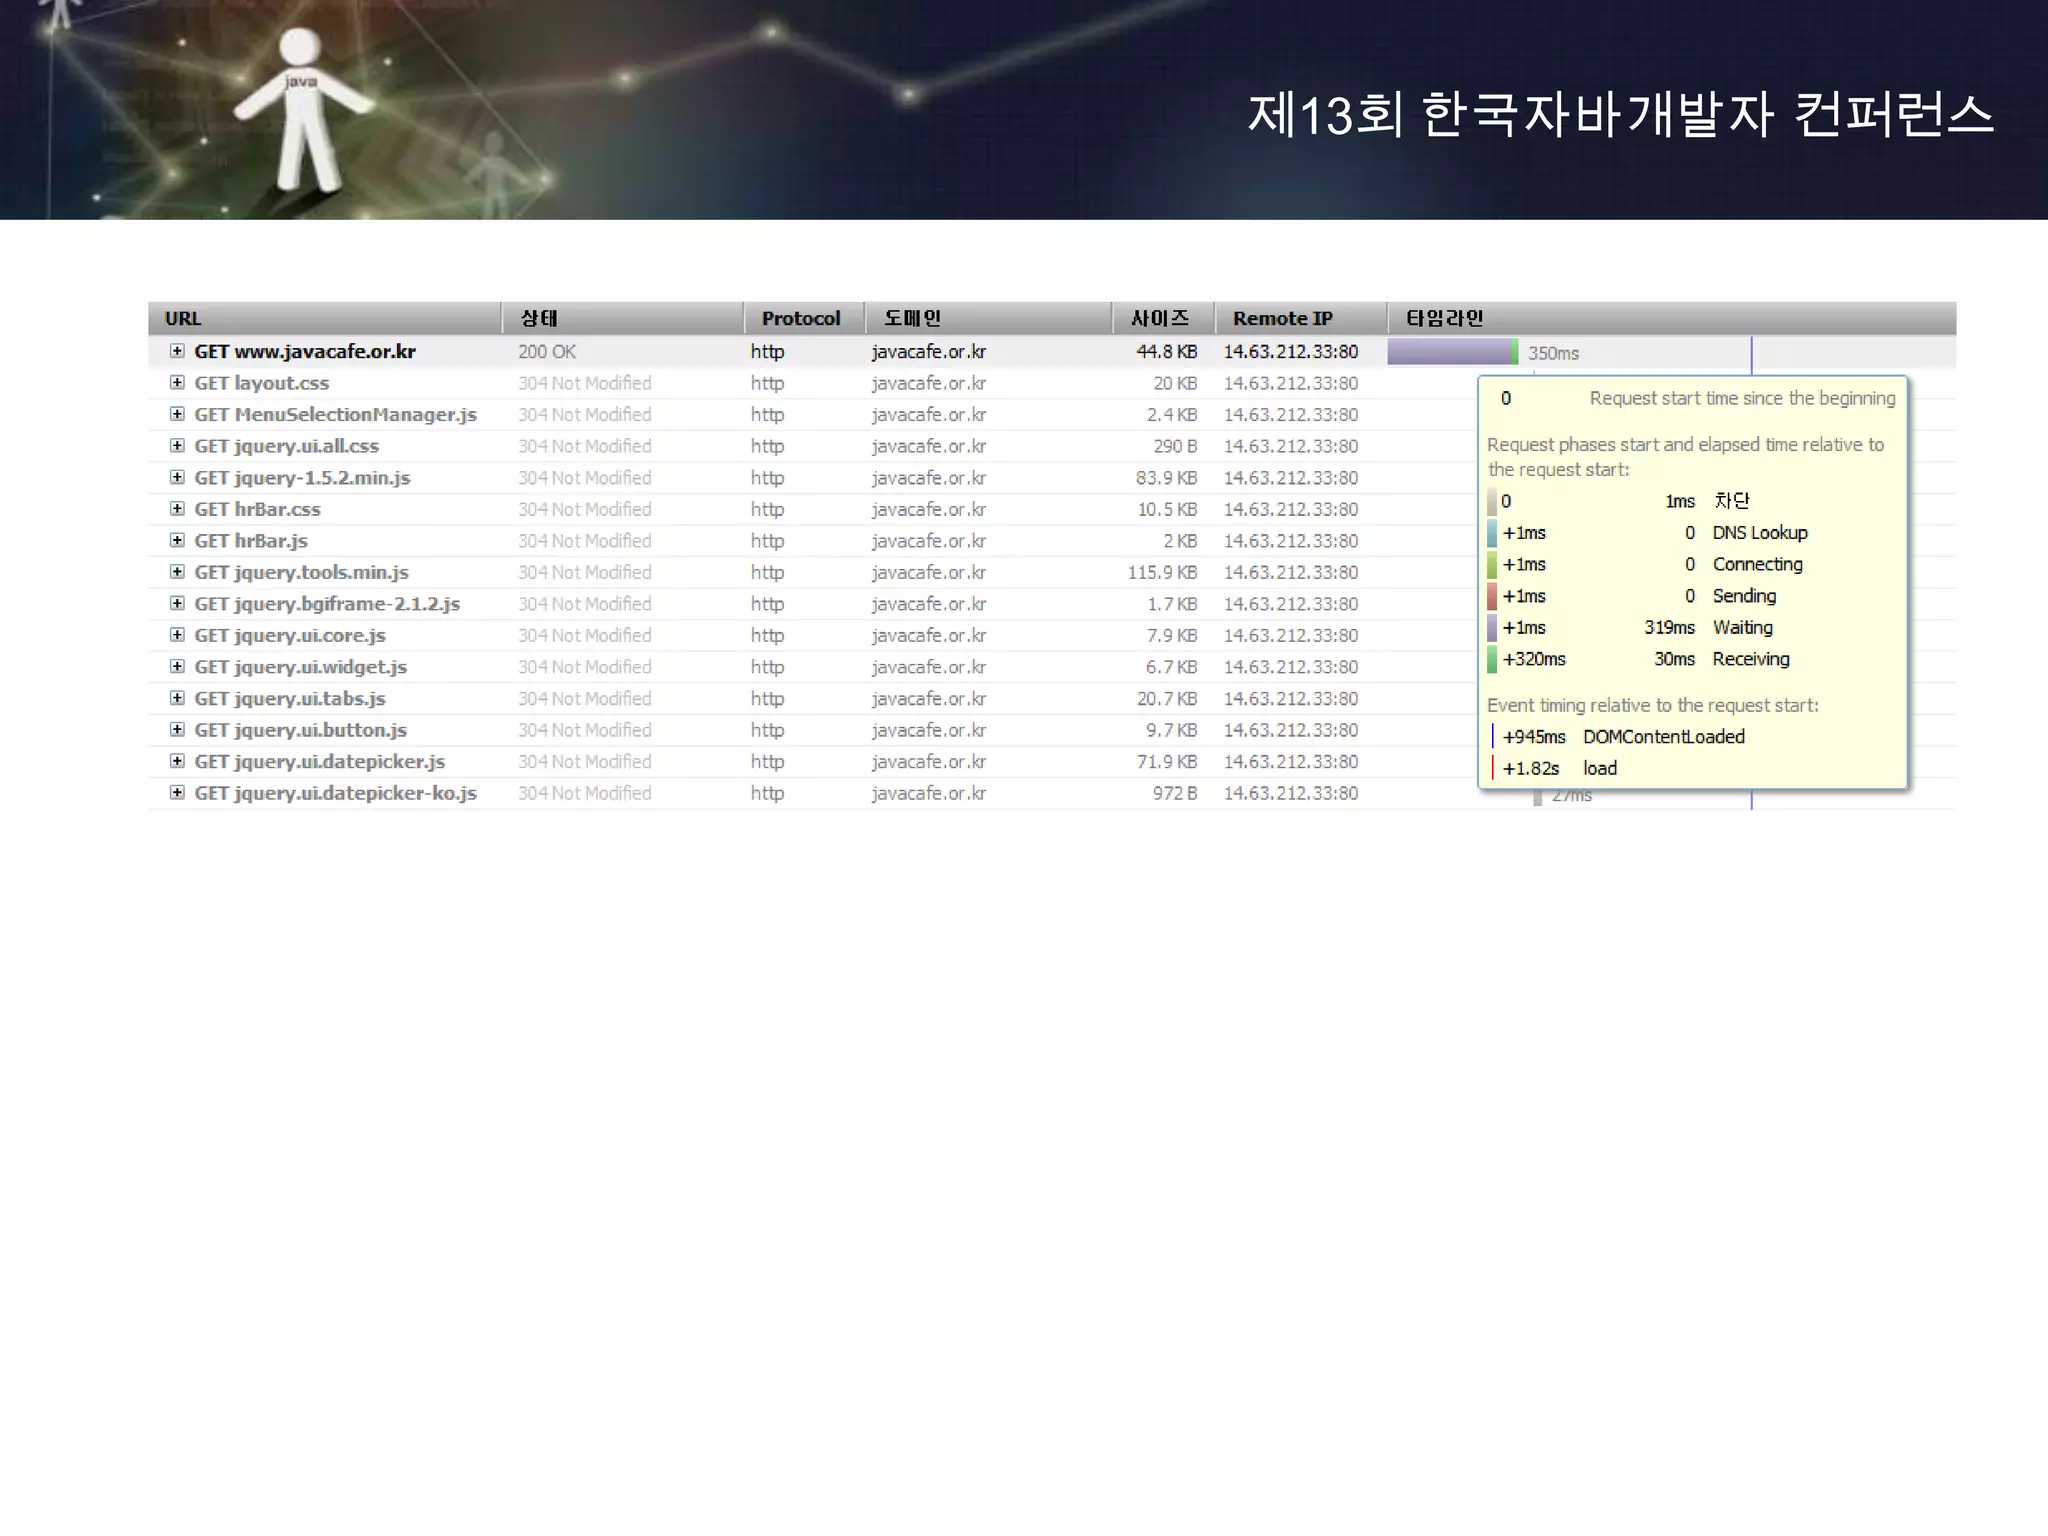The image size is (2048, 1536).
Task: Sort by the URL column header
Action: [325, 318]
